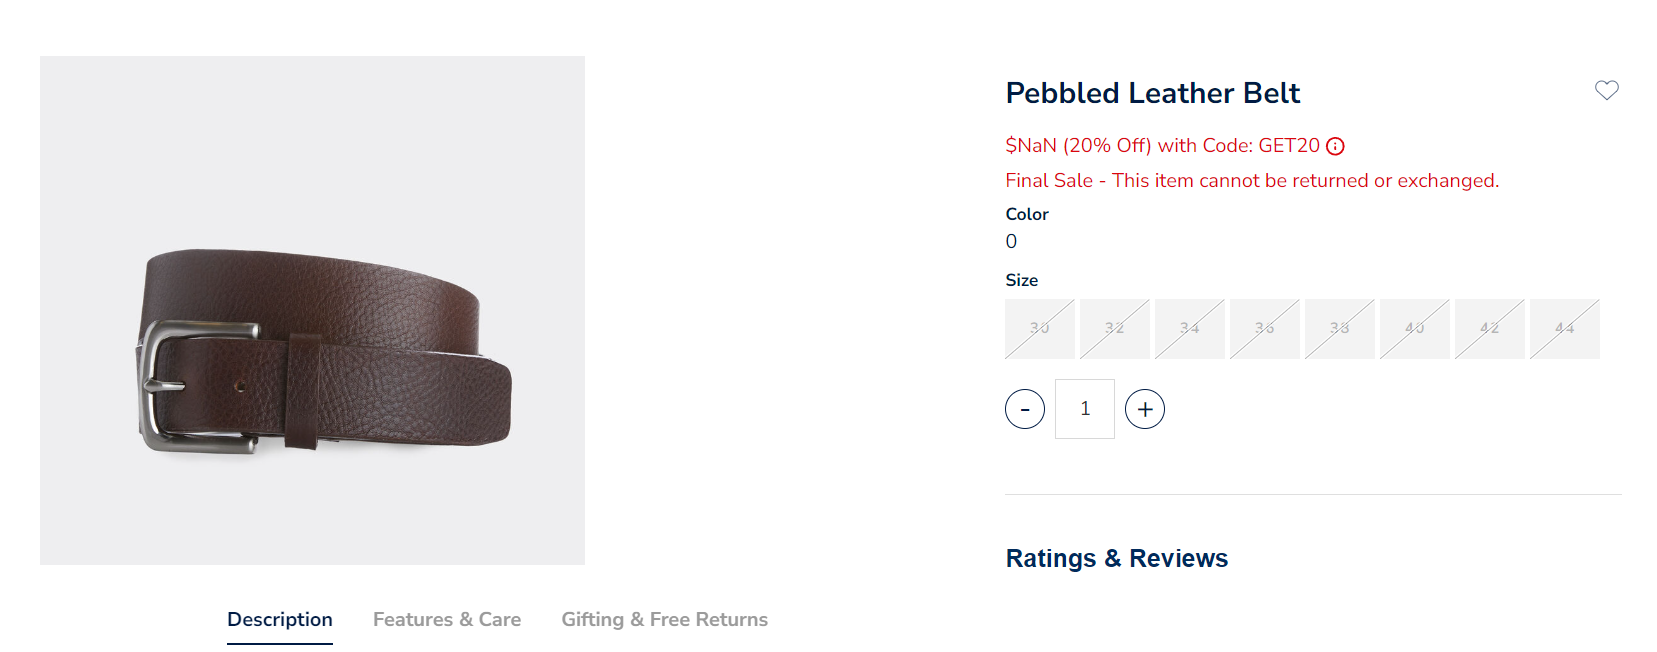Pick size 42

[x=1490, y=329]
